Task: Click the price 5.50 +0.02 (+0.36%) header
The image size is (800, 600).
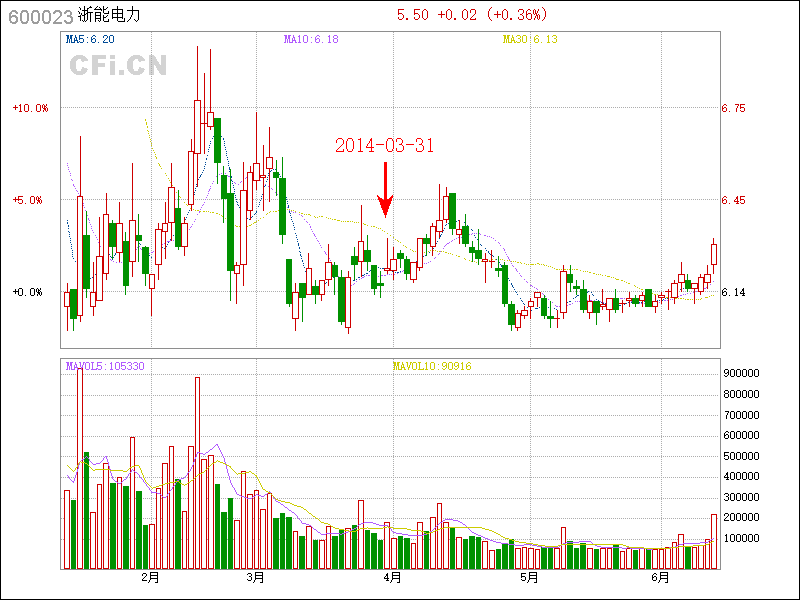Action: (x=472, y=15)
